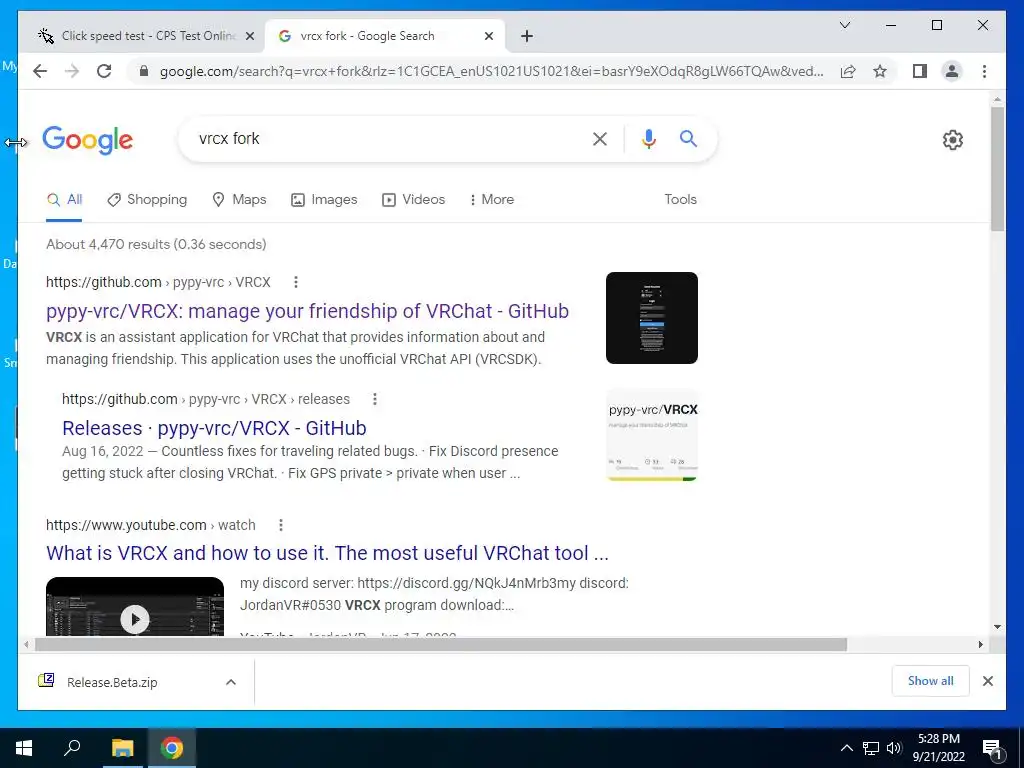
Task: Open volume control in tray
Action: click(x=894, y=748)
